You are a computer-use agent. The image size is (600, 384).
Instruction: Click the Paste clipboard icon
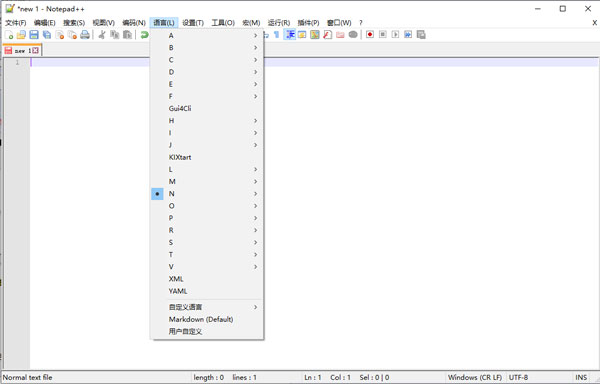tap(127, 35)
